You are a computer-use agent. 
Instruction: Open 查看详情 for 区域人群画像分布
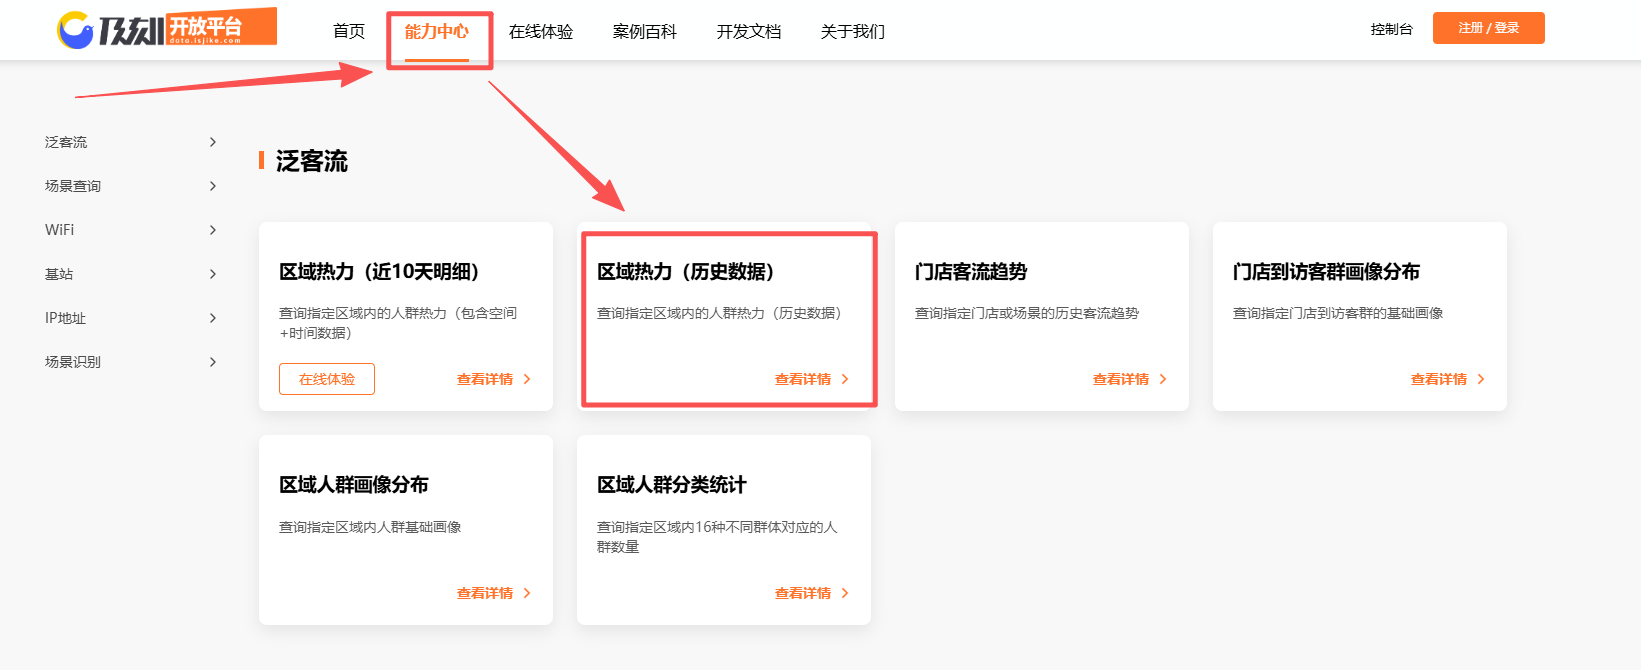(494, 593)
